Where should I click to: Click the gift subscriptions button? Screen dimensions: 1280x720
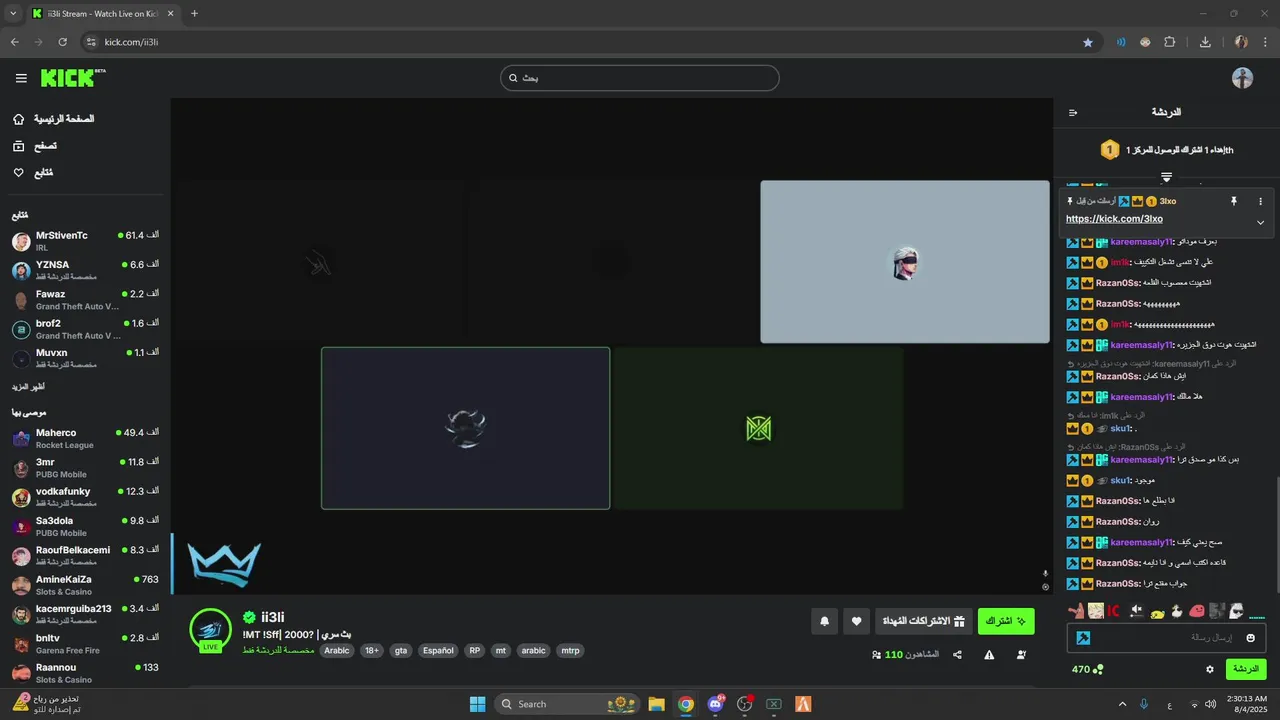click(923, 621)
